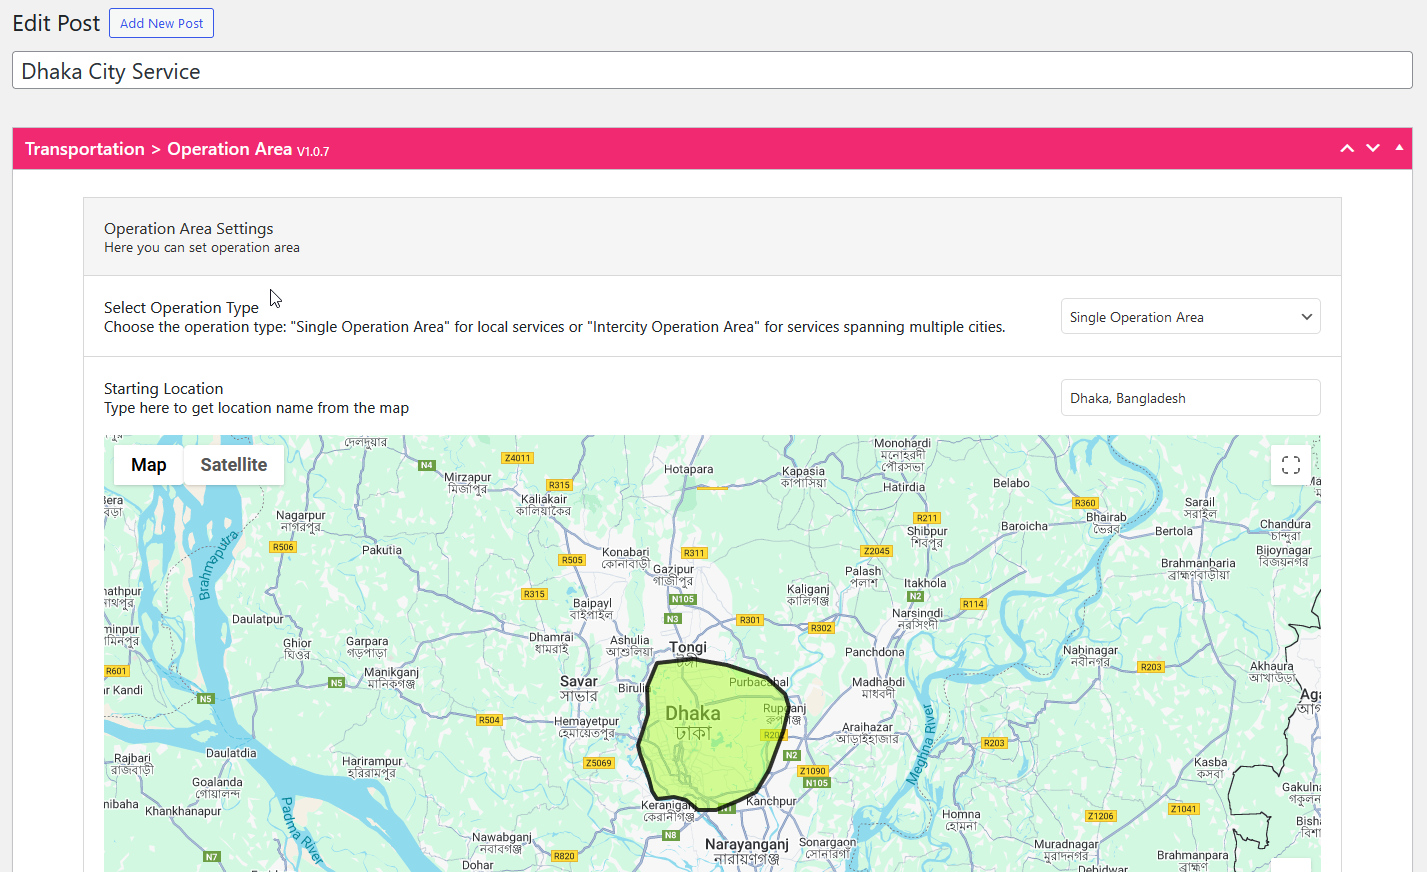Move the Operation Area panel down
The image size is (1427, 872).
tap(1373, 148)
